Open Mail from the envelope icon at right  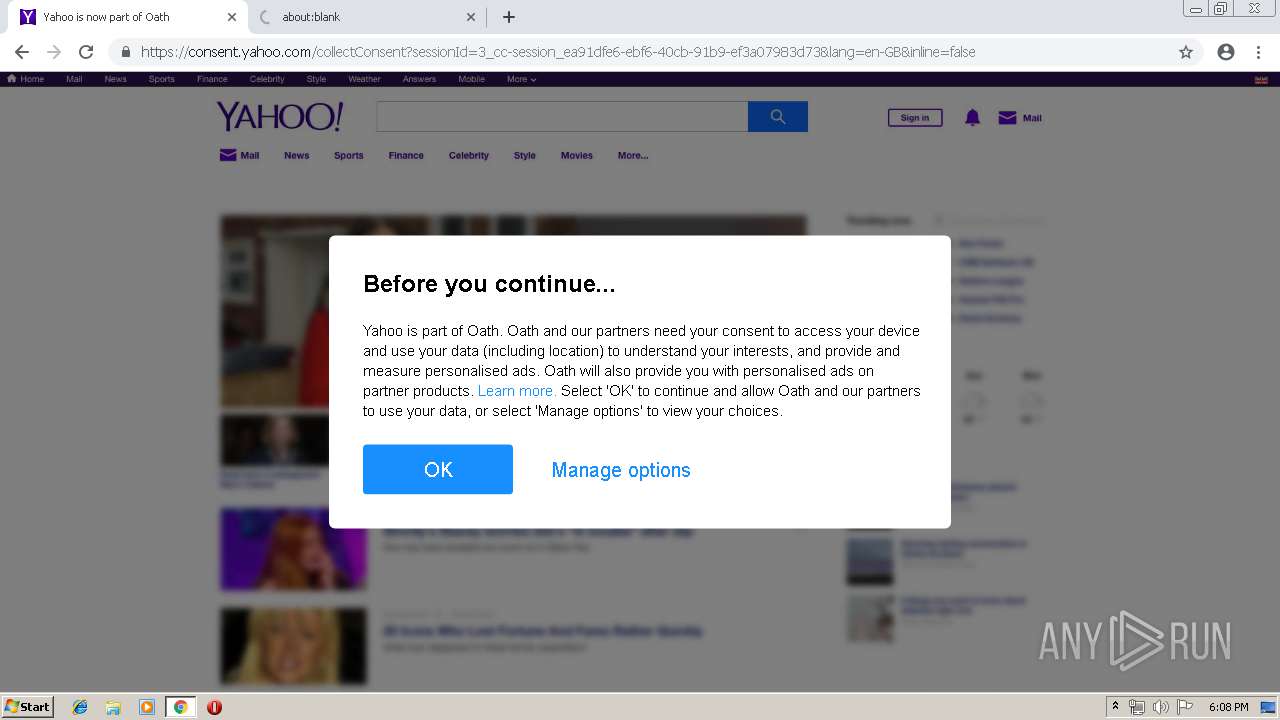pyautogui.click(x=1019, y=118)
